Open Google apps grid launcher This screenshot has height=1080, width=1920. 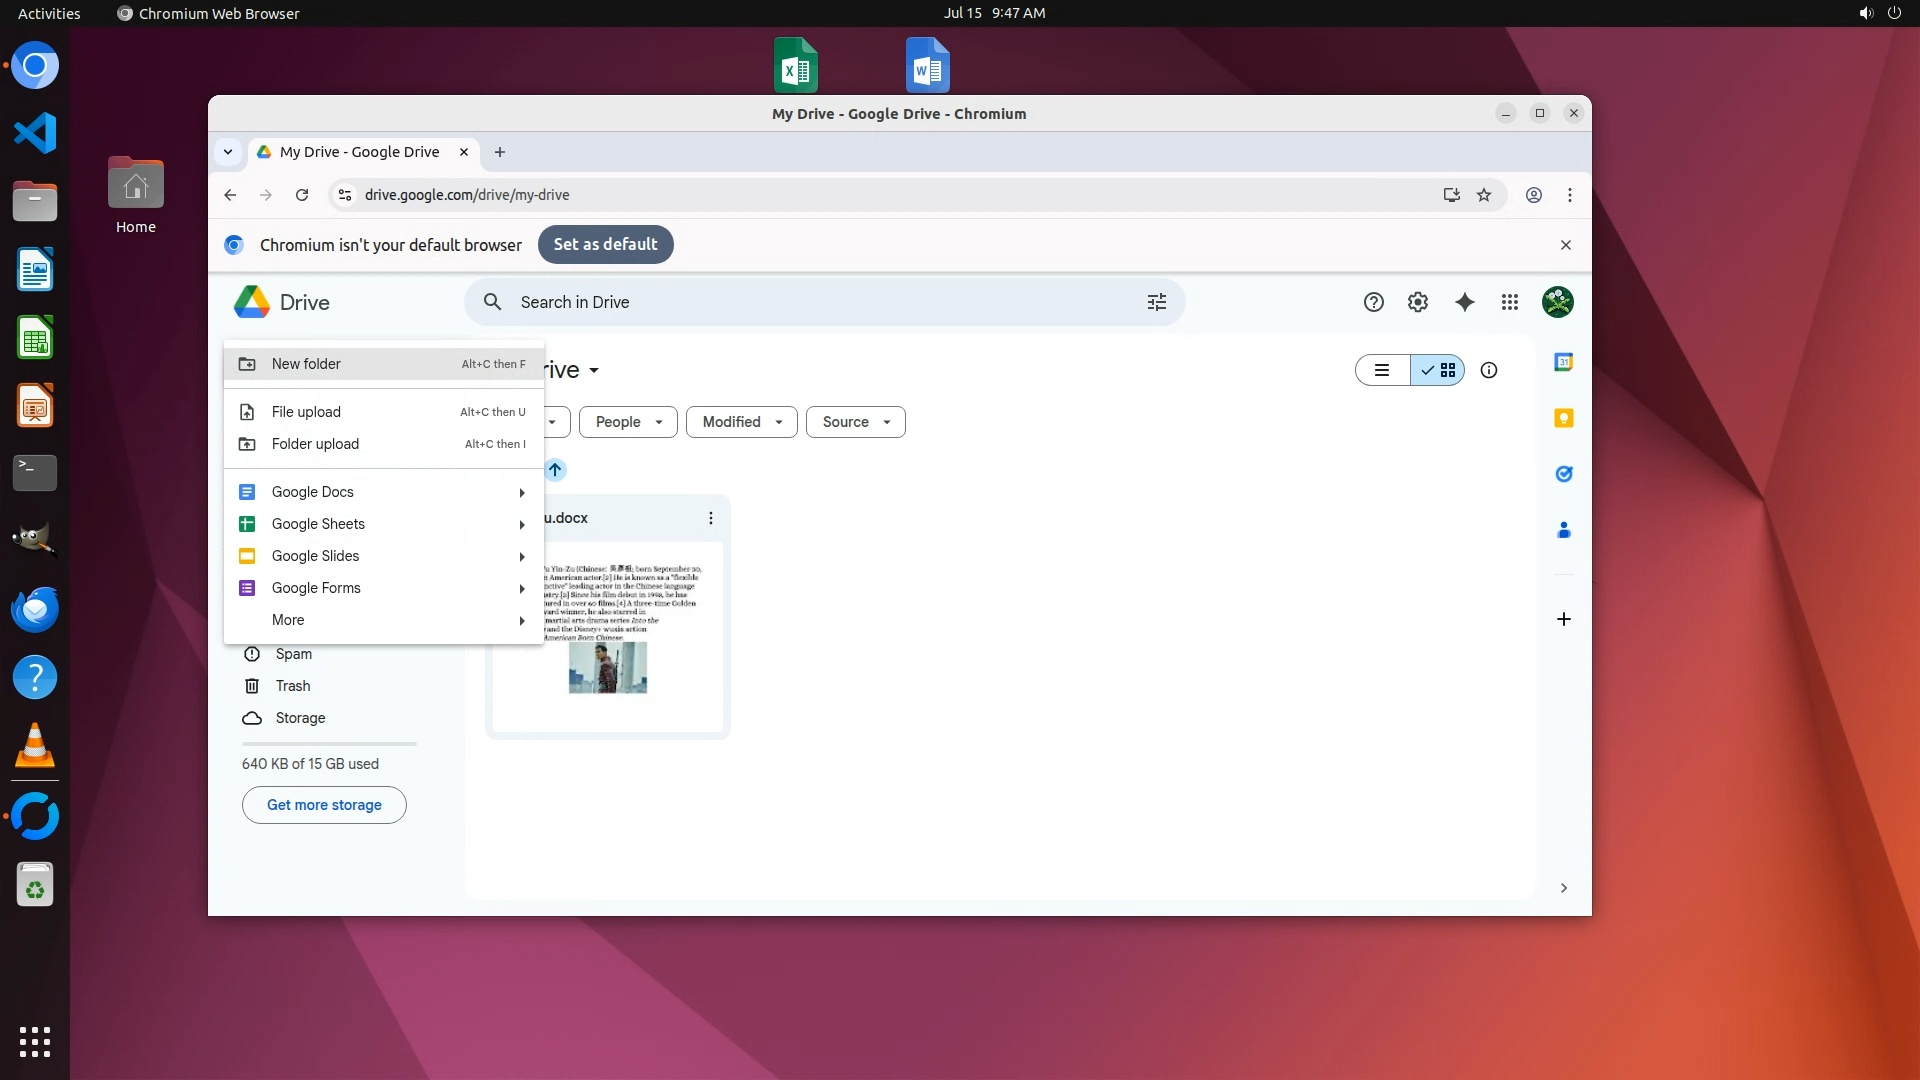pos(1510,302)
